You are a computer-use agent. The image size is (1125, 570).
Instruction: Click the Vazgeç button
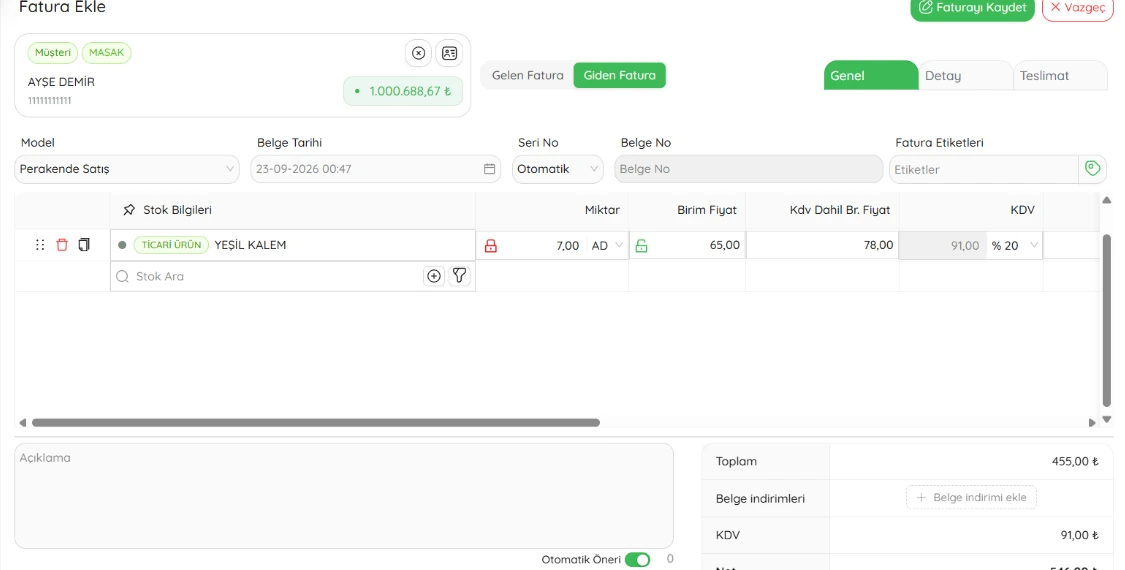click(x=1078, y=8)
